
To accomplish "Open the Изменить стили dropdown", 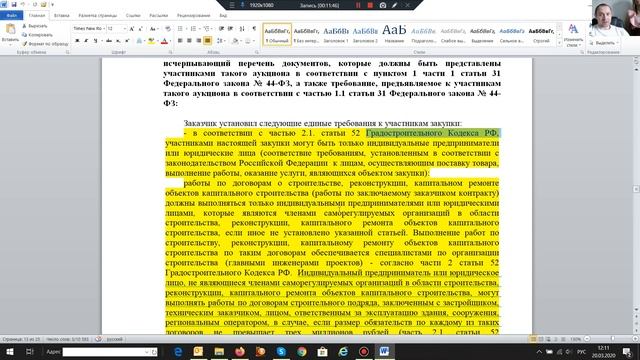I will [573, 36].
